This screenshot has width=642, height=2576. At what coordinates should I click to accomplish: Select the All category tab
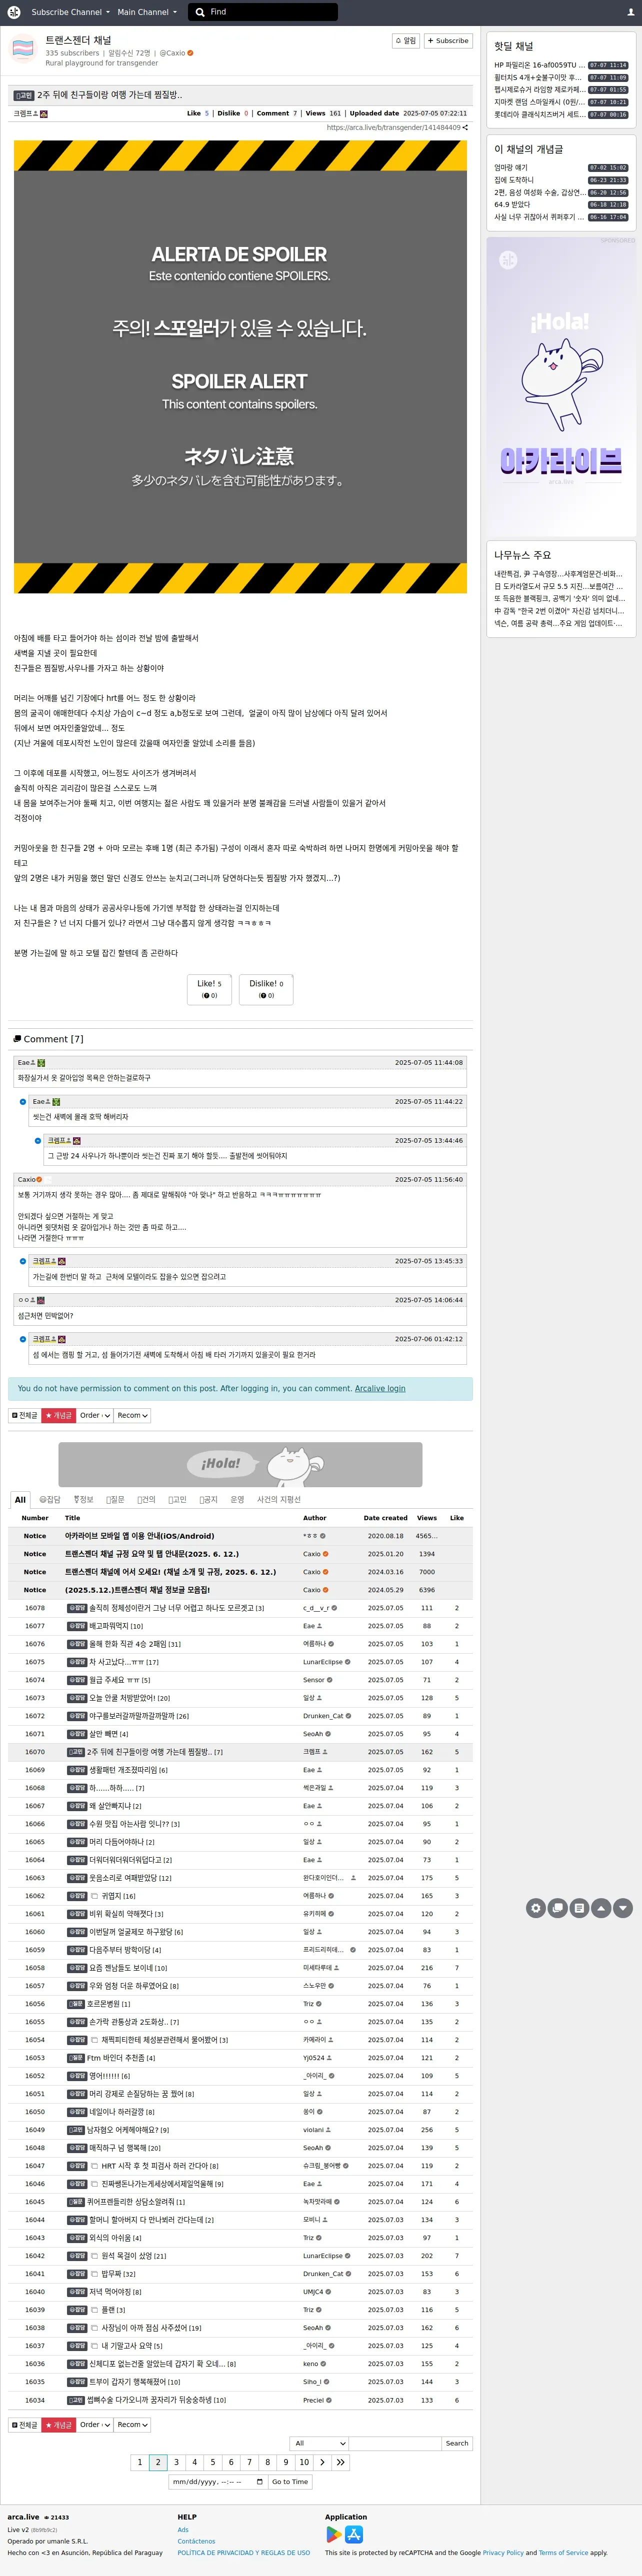click(x=20, y=1500)
